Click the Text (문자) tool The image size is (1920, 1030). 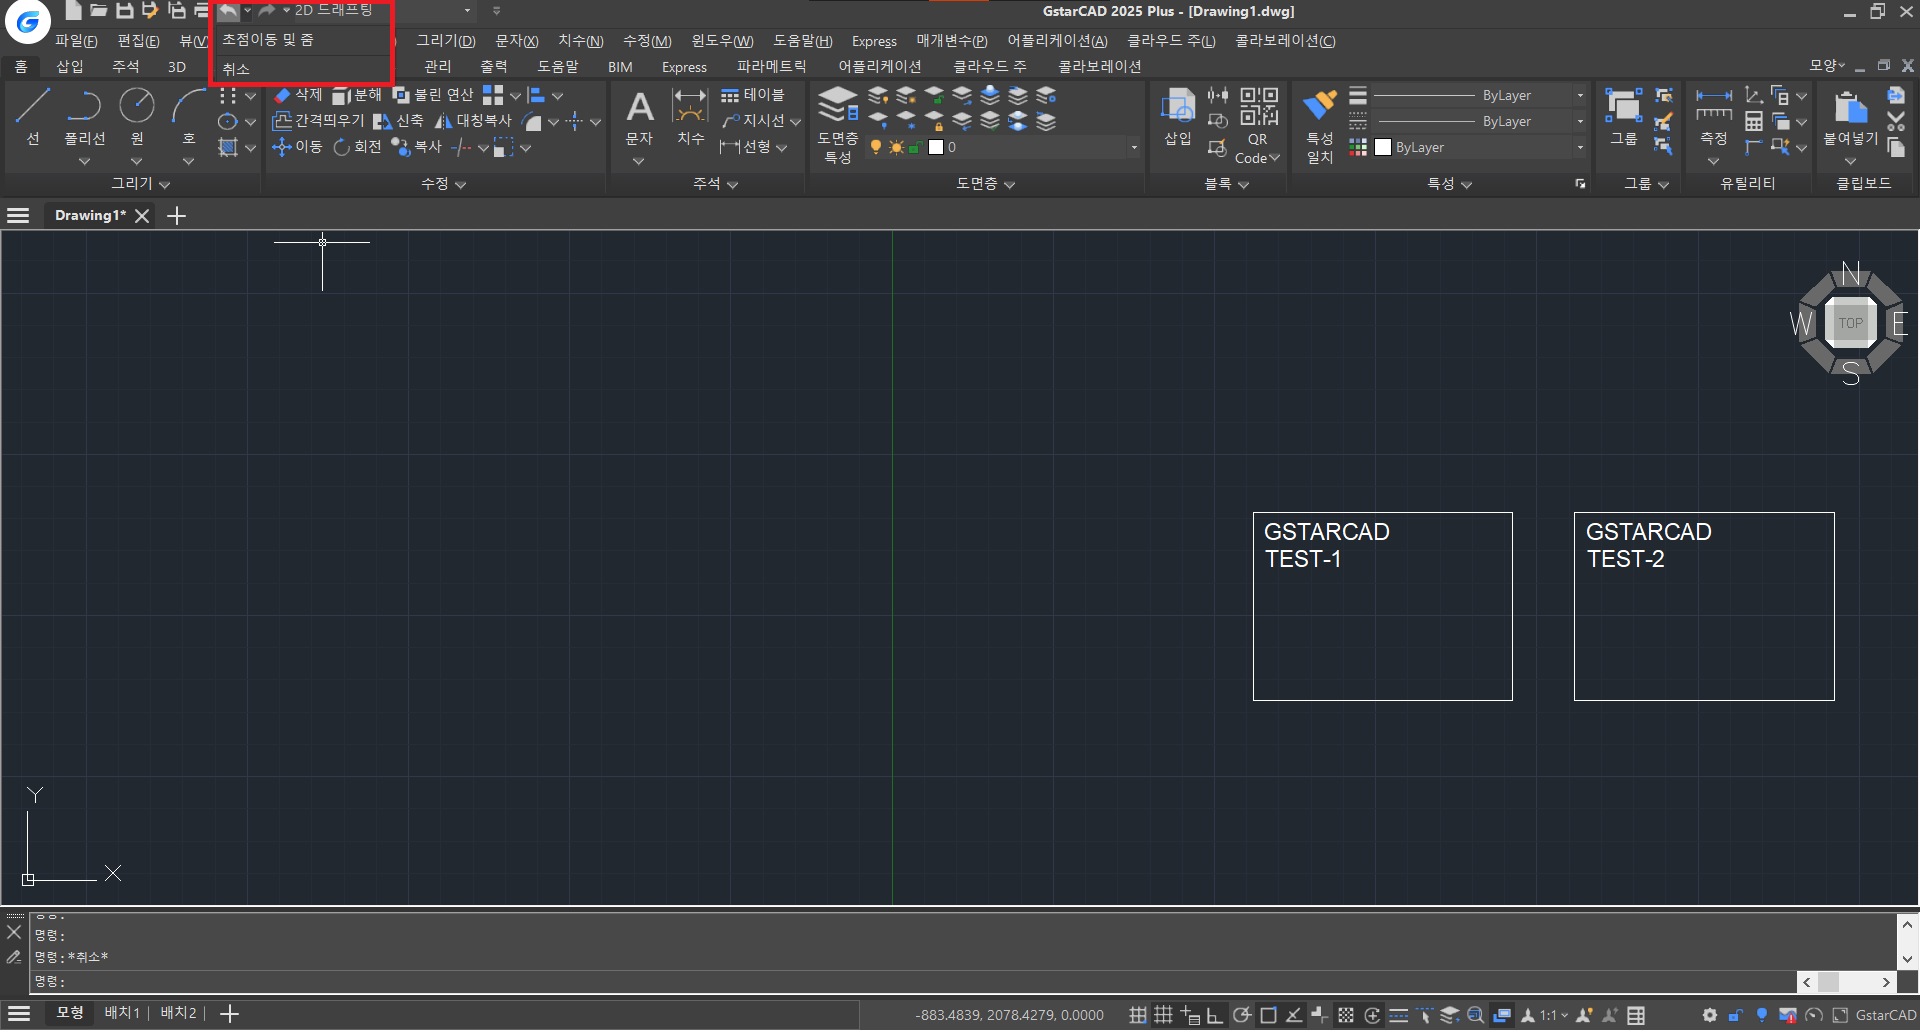click(x=639, y=118)
